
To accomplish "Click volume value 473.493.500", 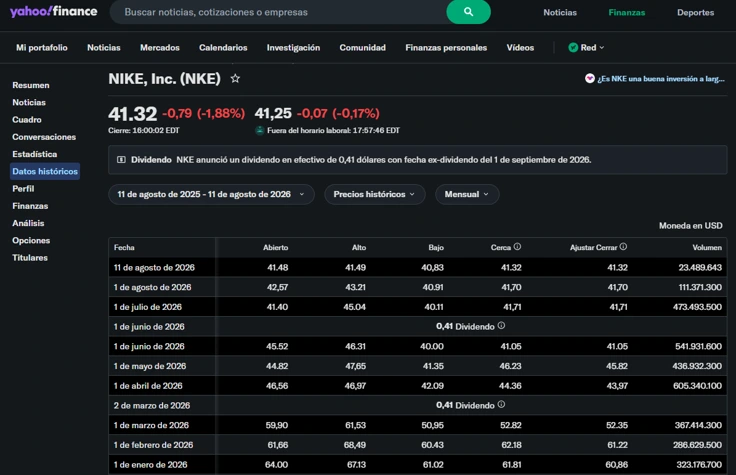I will pyautogui.click(x=697, y=307).
